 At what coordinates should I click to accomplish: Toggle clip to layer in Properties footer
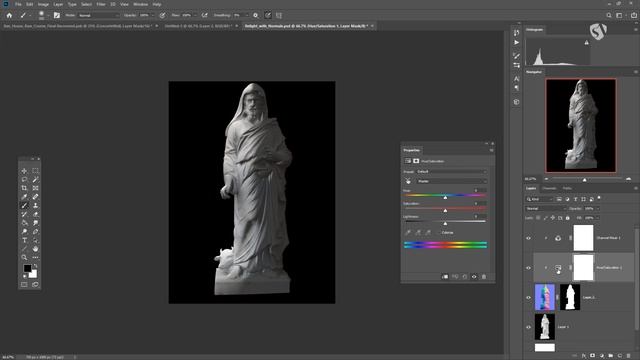point(445,277)
